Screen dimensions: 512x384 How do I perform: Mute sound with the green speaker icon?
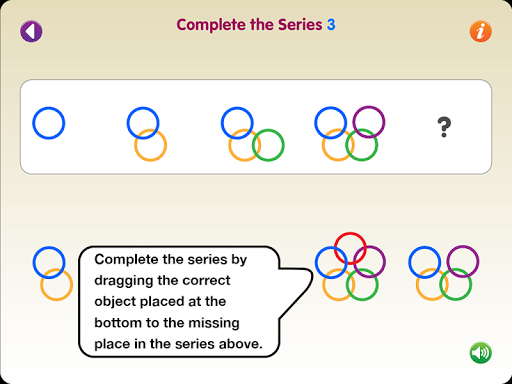pos(480,353)
